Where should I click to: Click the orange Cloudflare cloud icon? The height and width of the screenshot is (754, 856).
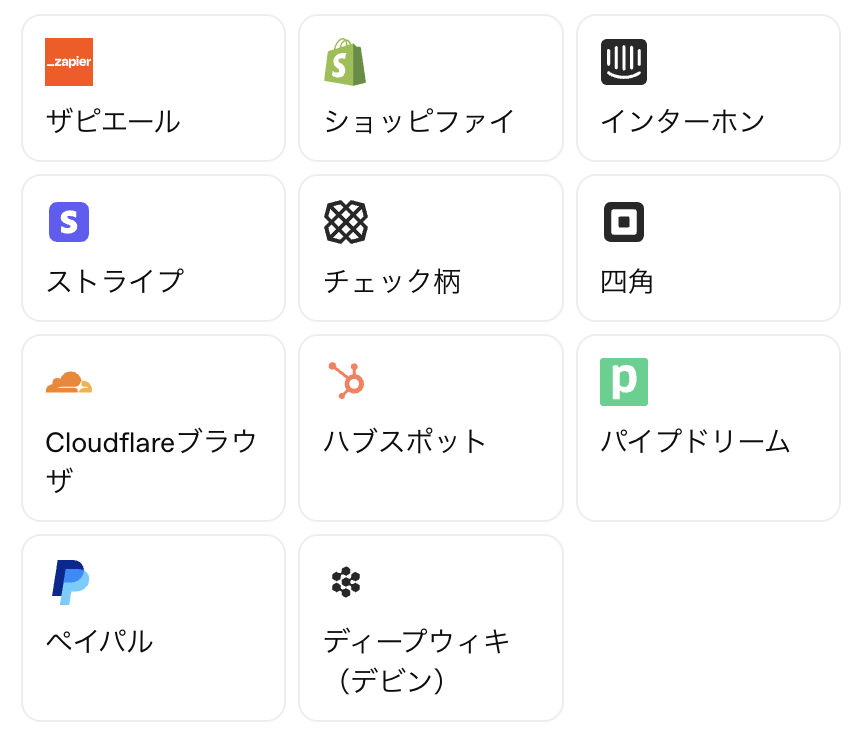(x=69, y=382)
